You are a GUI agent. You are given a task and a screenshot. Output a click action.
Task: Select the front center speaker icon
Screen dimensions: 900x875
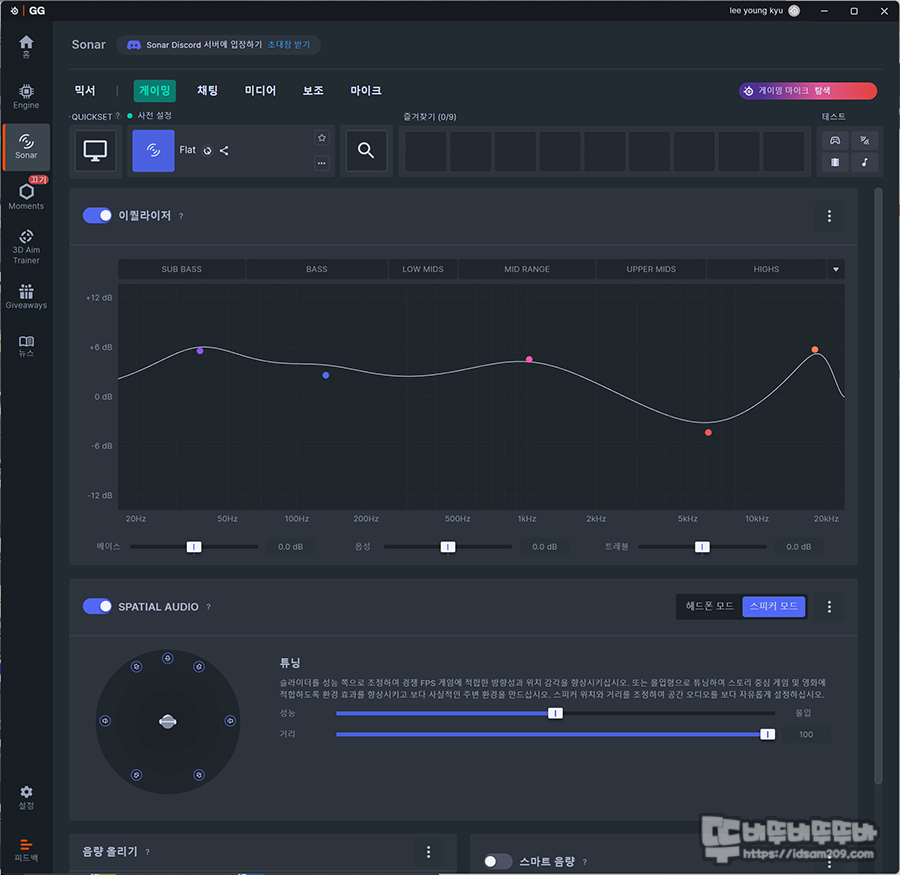tap(168, 658)
